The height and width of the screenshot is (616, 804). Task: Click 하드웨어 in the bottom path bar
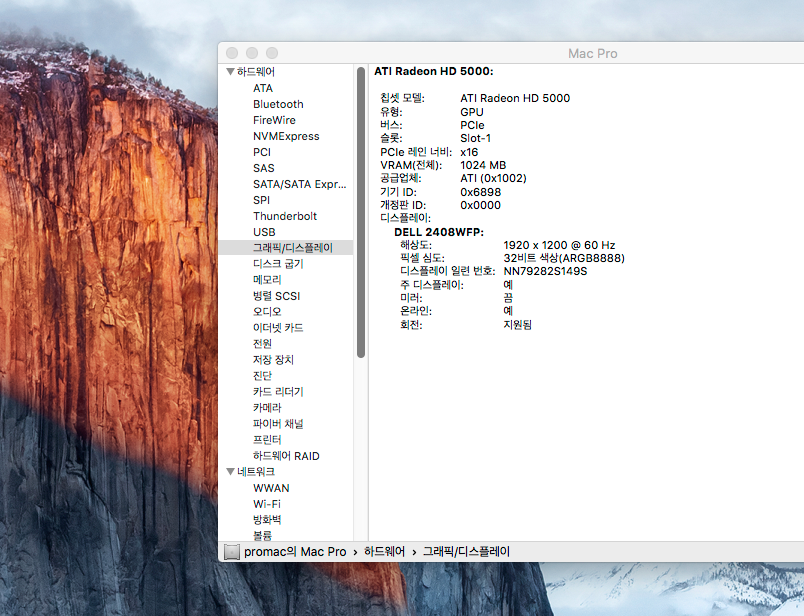click(x=384, y=552)
